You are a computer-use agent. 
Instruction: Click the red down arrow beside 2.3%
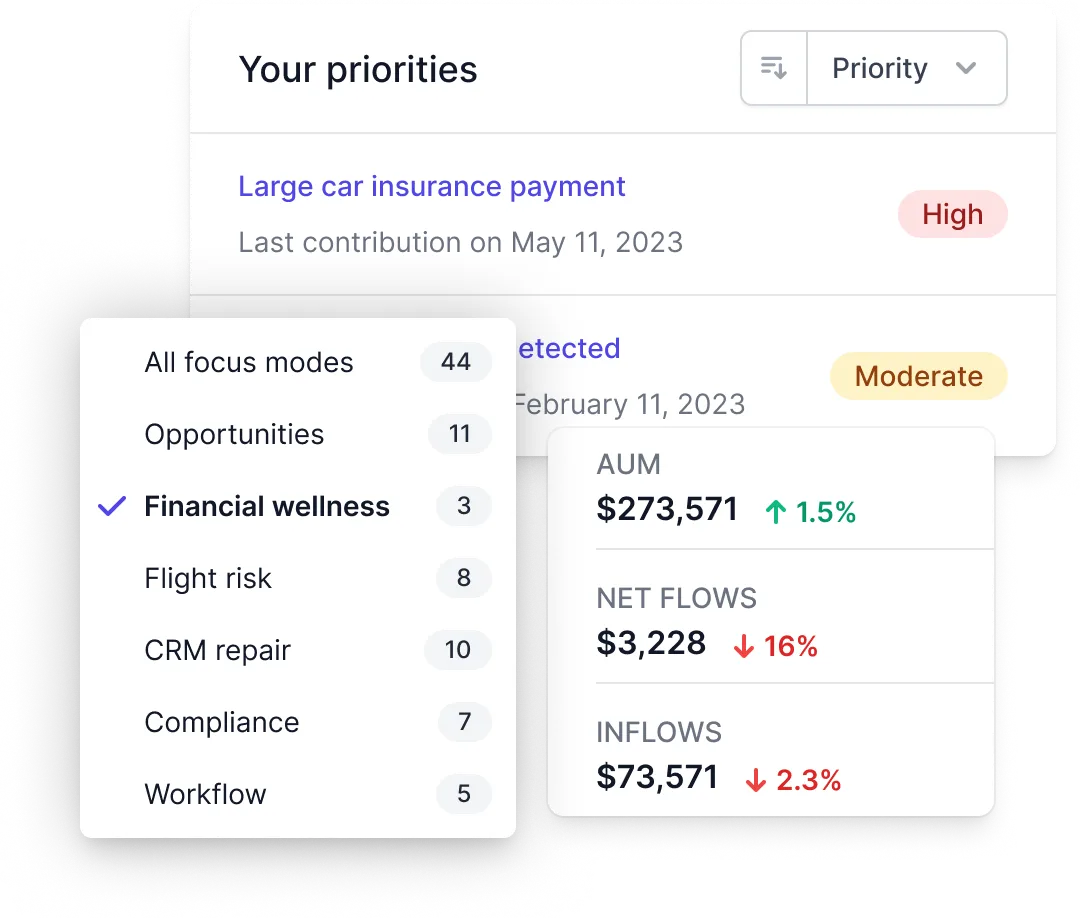[755, 779]
